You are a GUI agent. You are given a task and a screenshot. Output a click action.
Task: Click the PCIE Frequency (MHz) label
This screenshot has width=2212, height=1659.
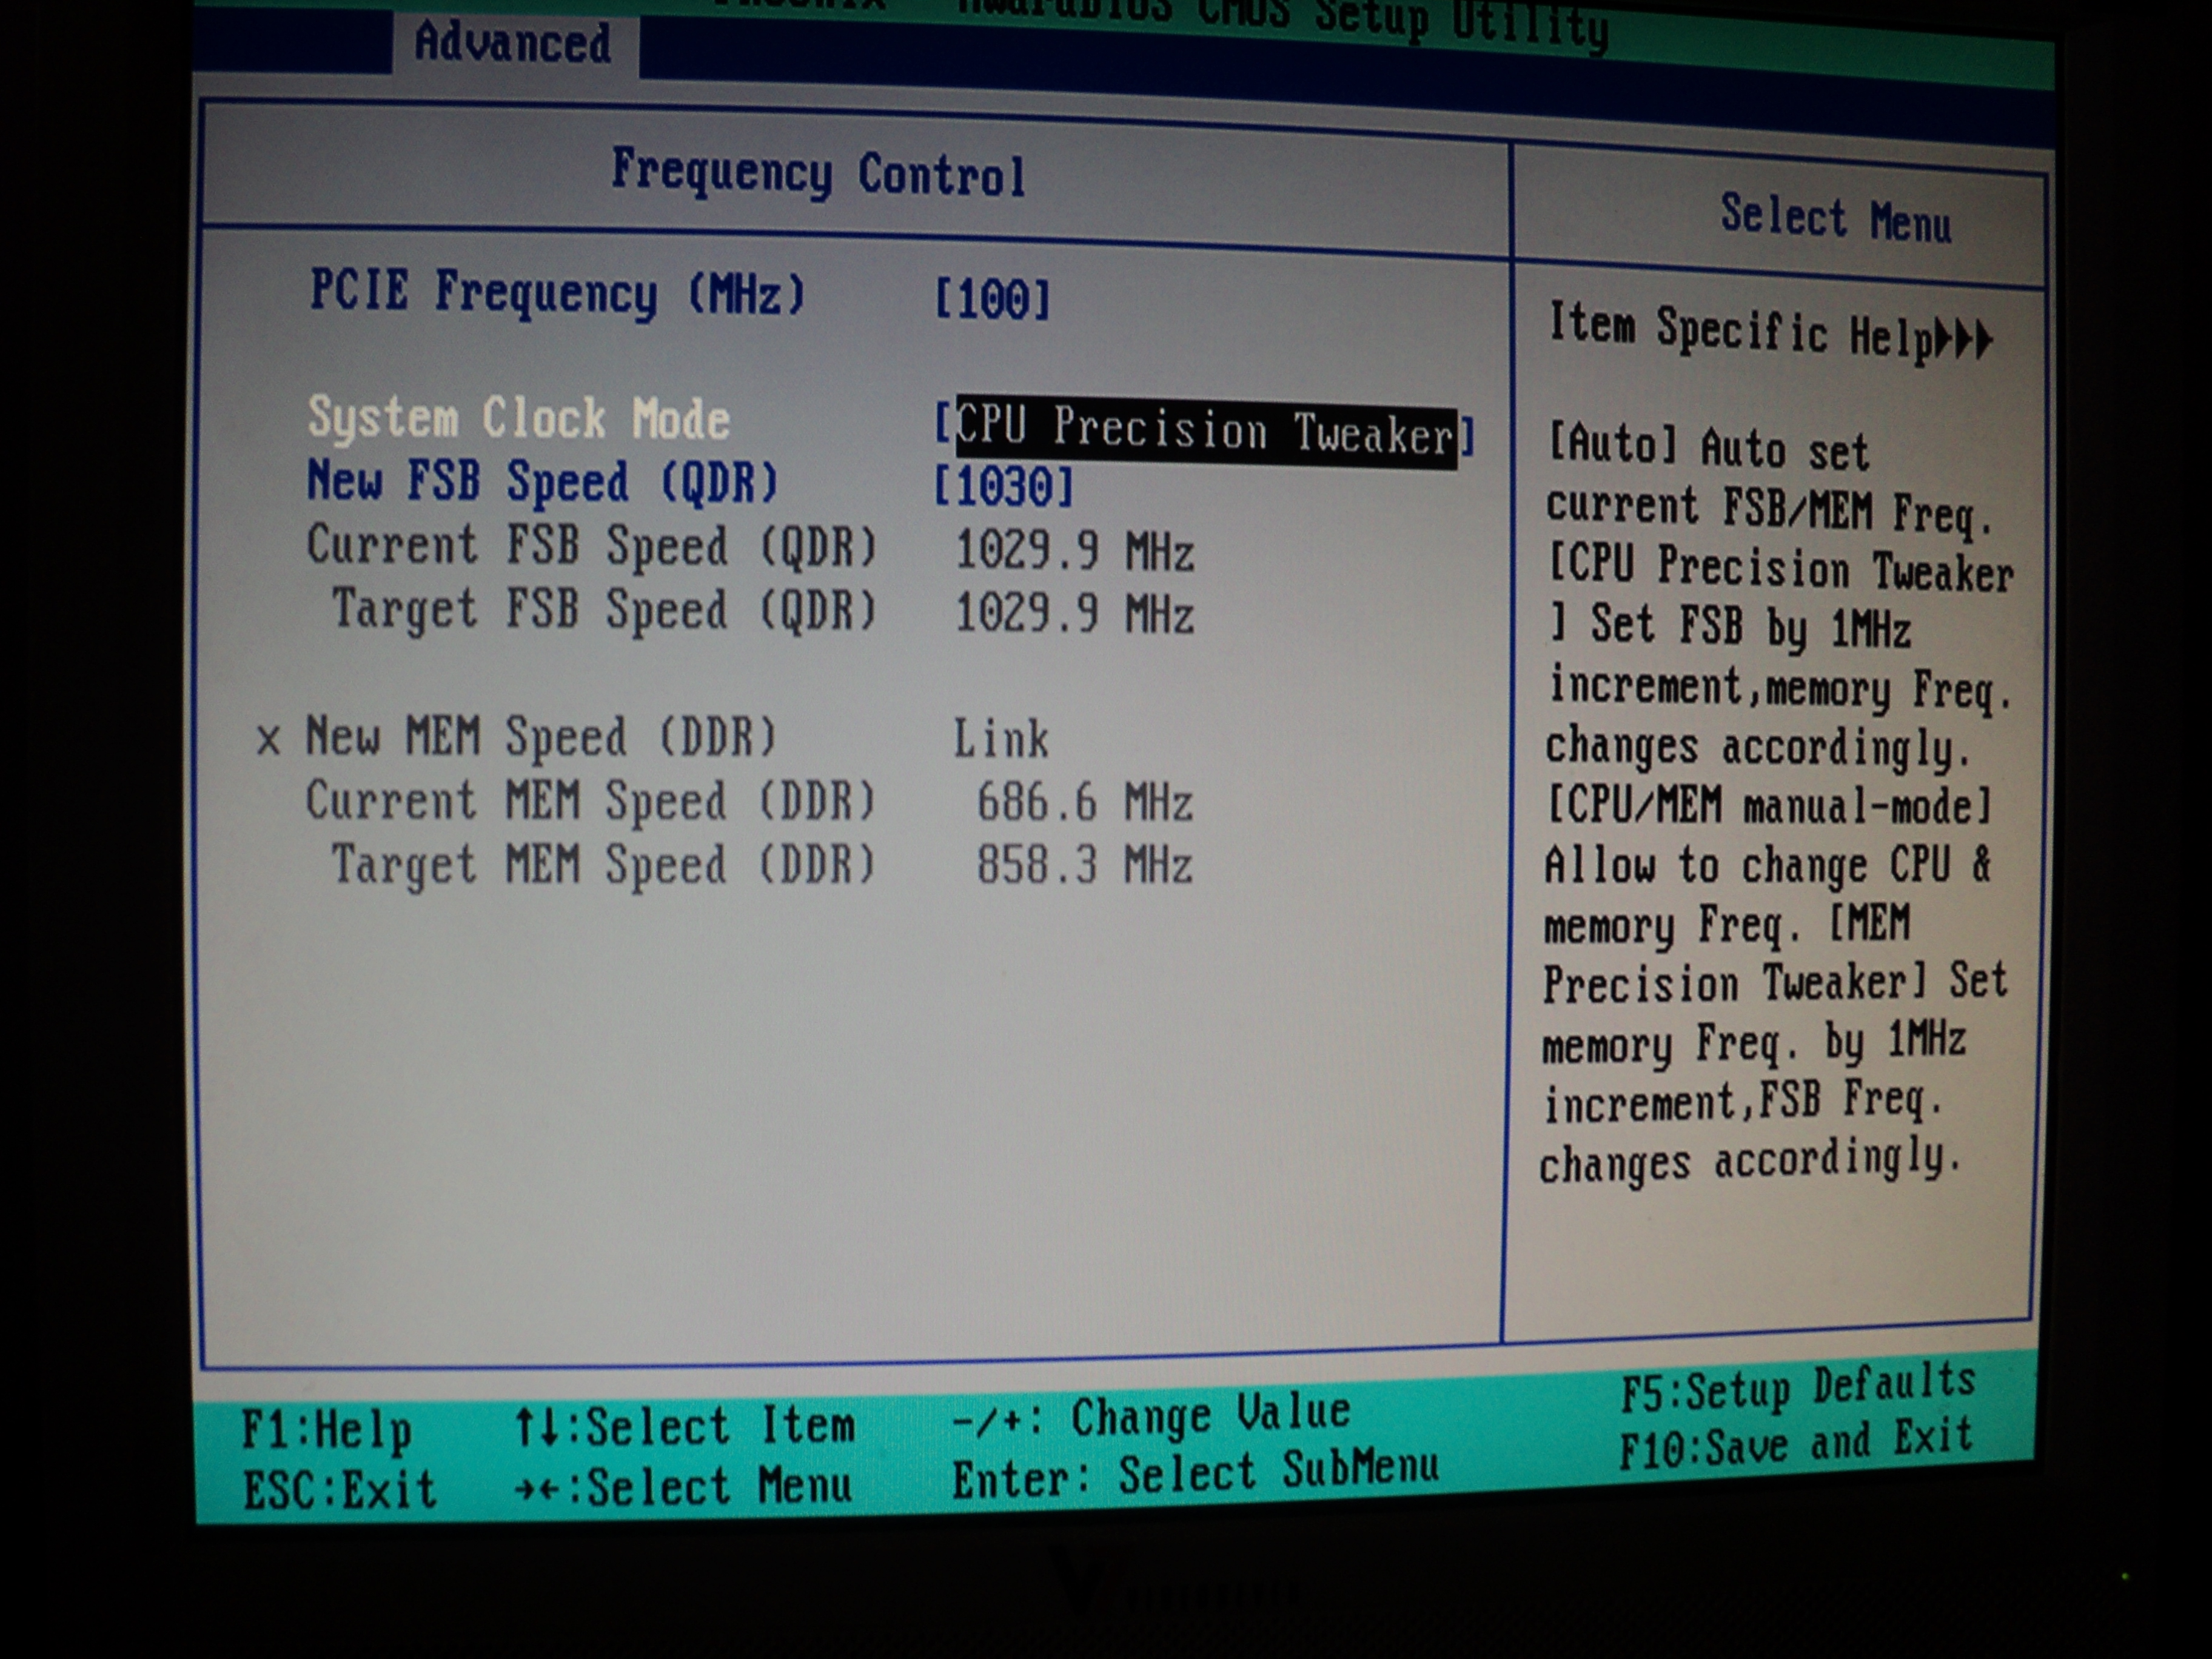pyautogui.click(x=557, y=293)
